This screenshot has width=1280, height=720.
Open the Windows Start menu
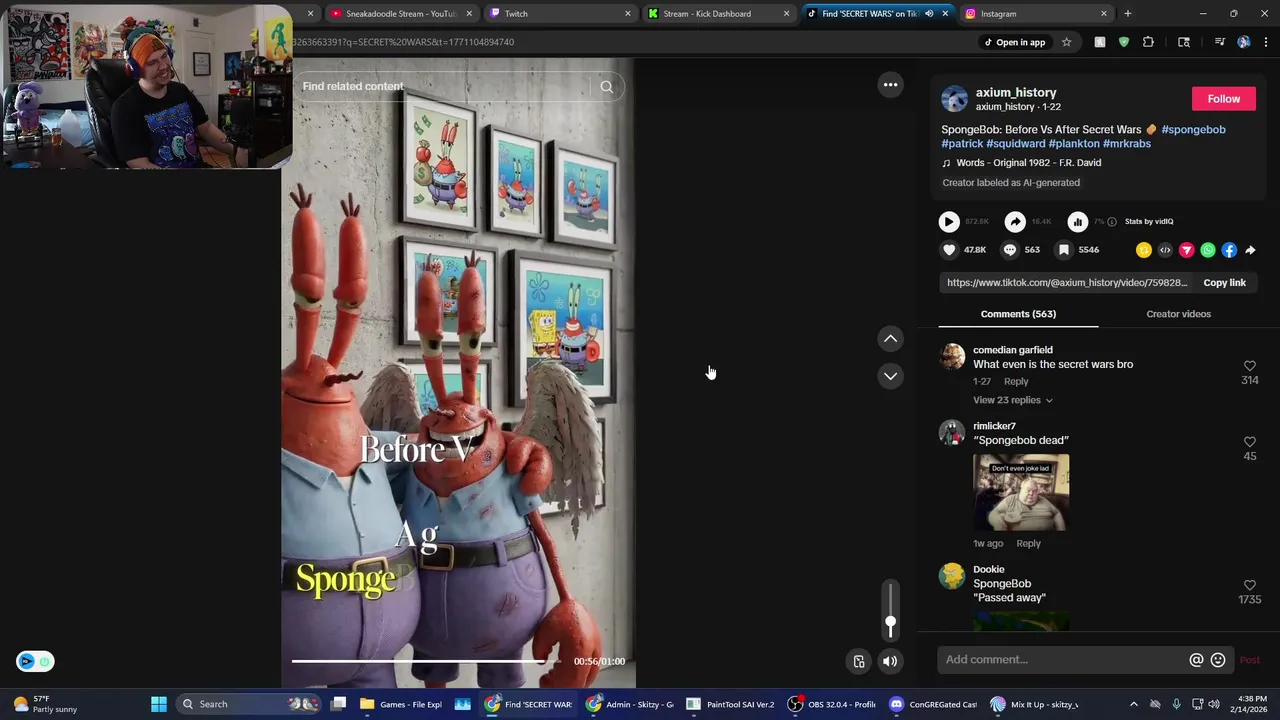click(158, 704)
